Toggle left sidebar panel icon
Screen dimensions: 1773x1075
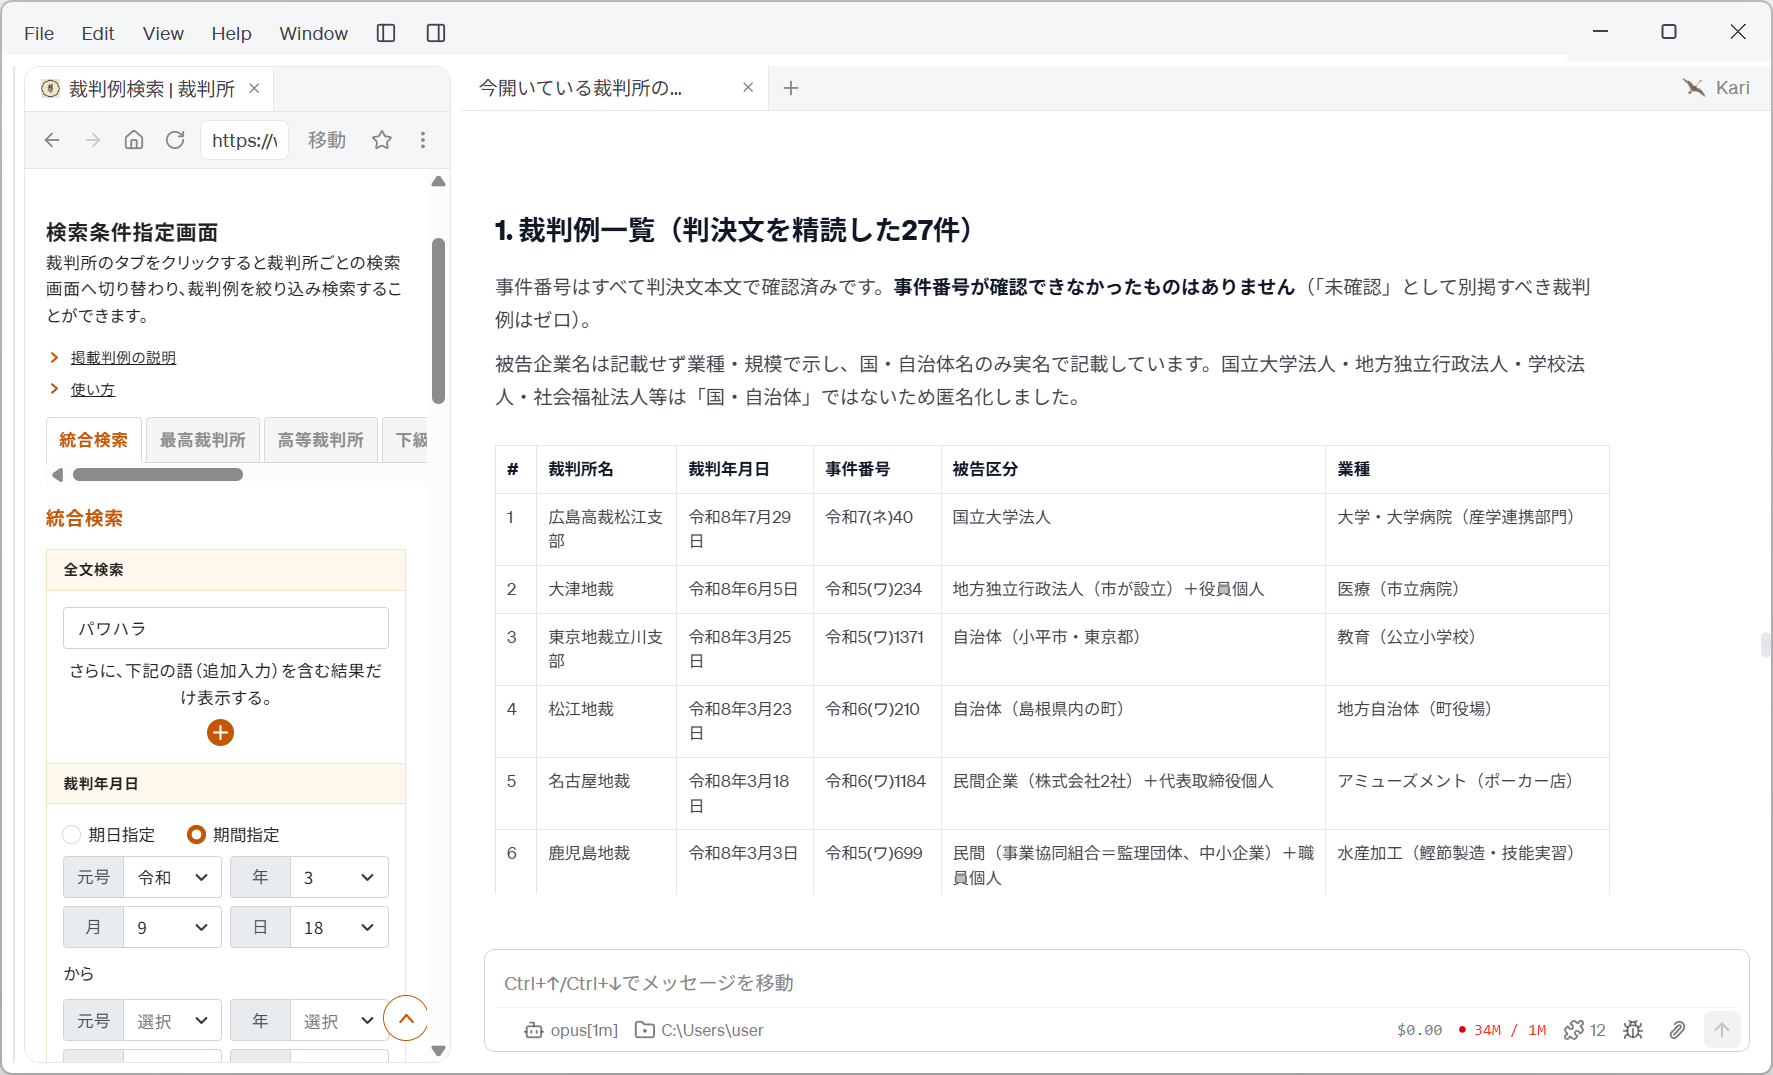pos(386,33)
